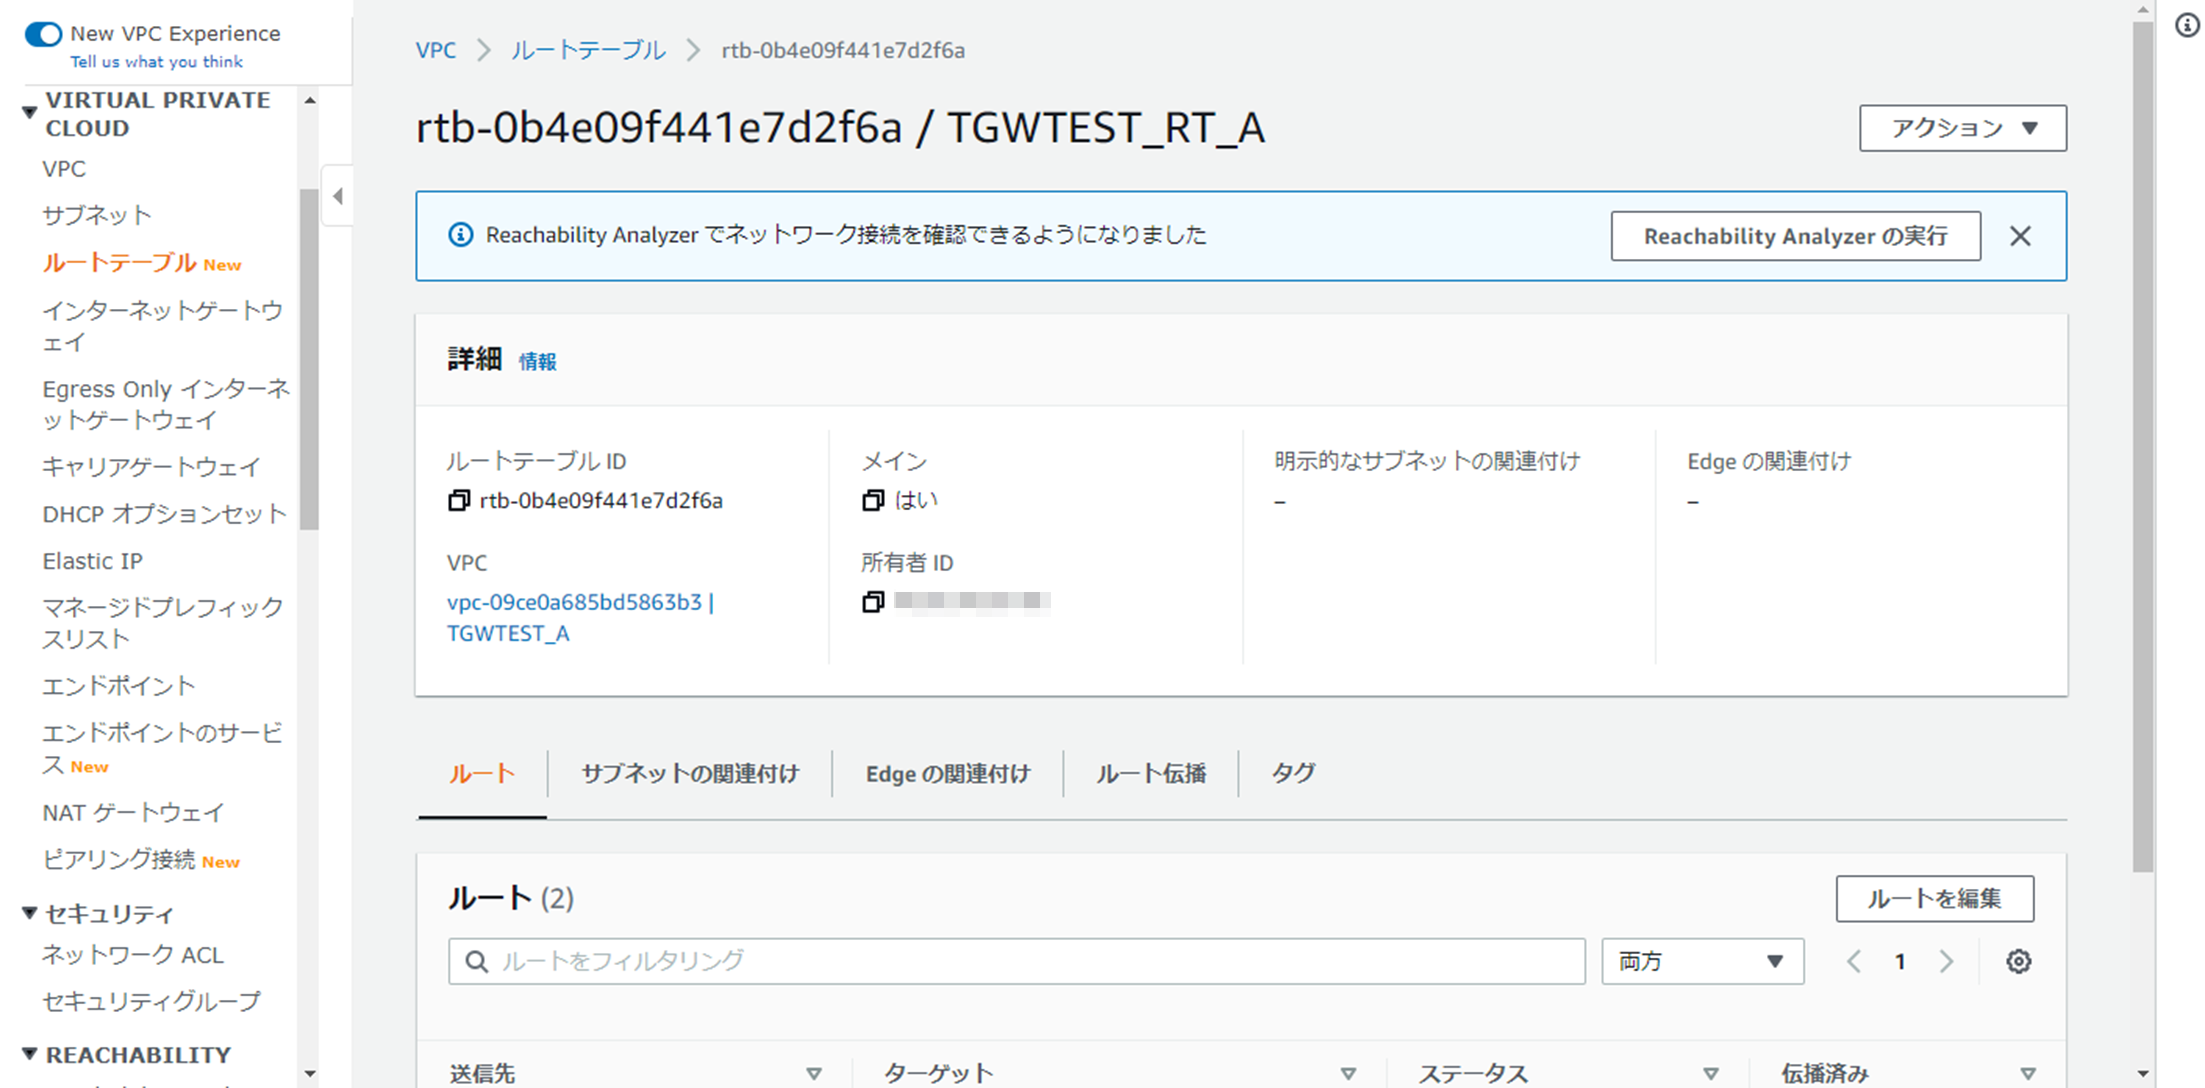This screenshot has width=2205, height=1088.
Task: Click the info circle icon at top right
Action: coord(2187,26)
